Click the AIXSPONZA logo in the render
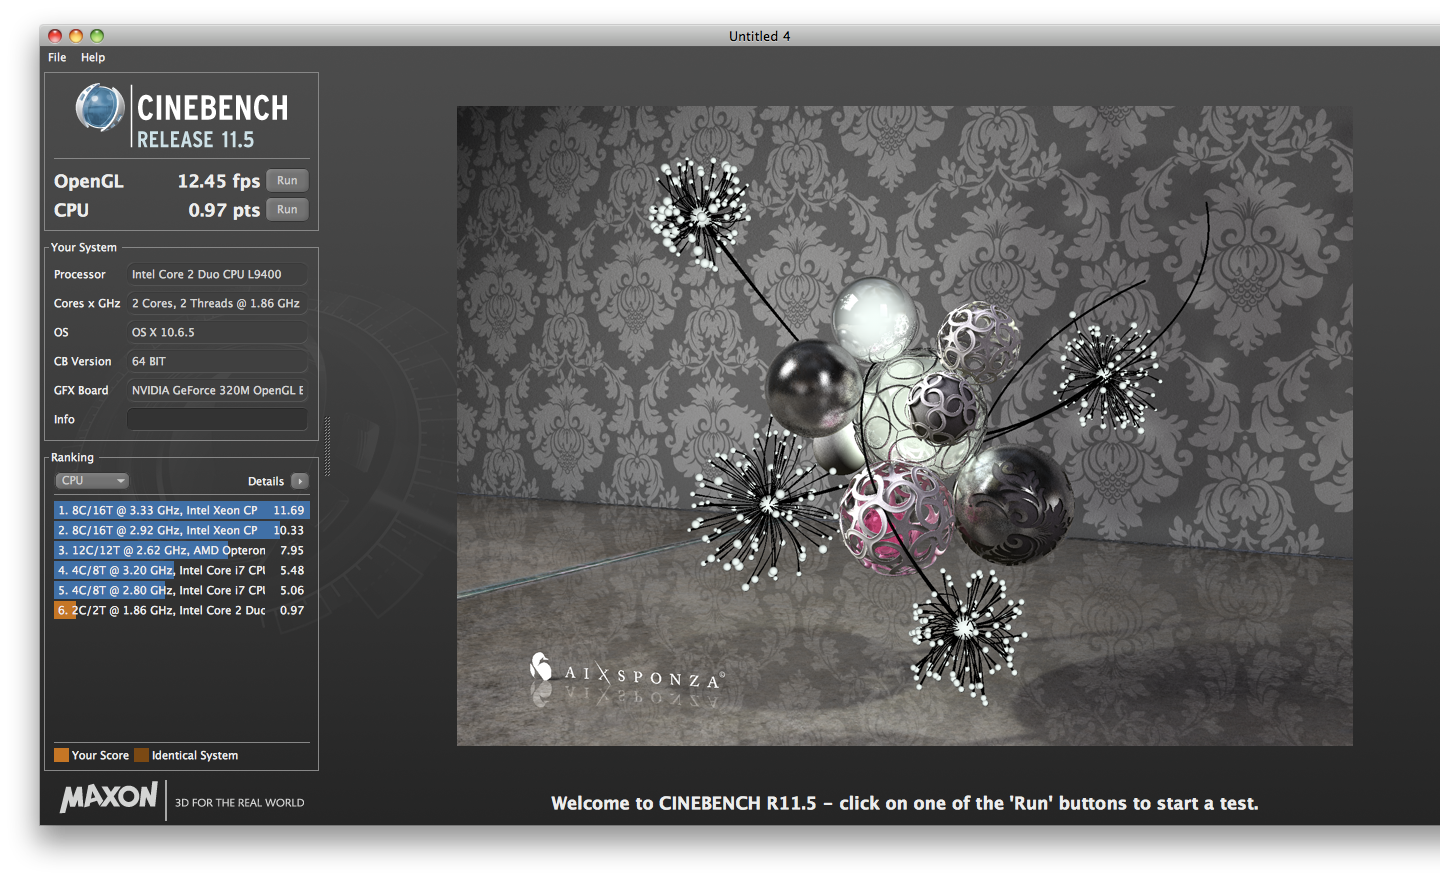 point(626,672)
